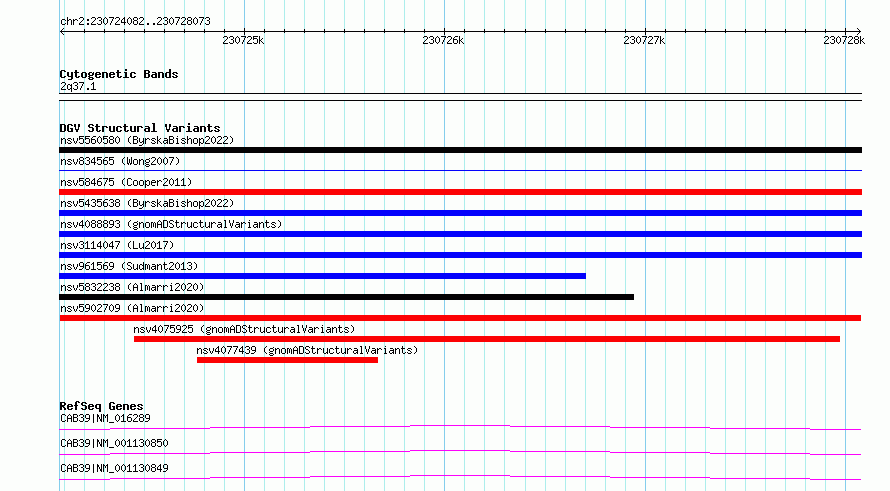890x491 pixels.
Task: Click the right arrow of the ruler
Action: pos(858,32)
